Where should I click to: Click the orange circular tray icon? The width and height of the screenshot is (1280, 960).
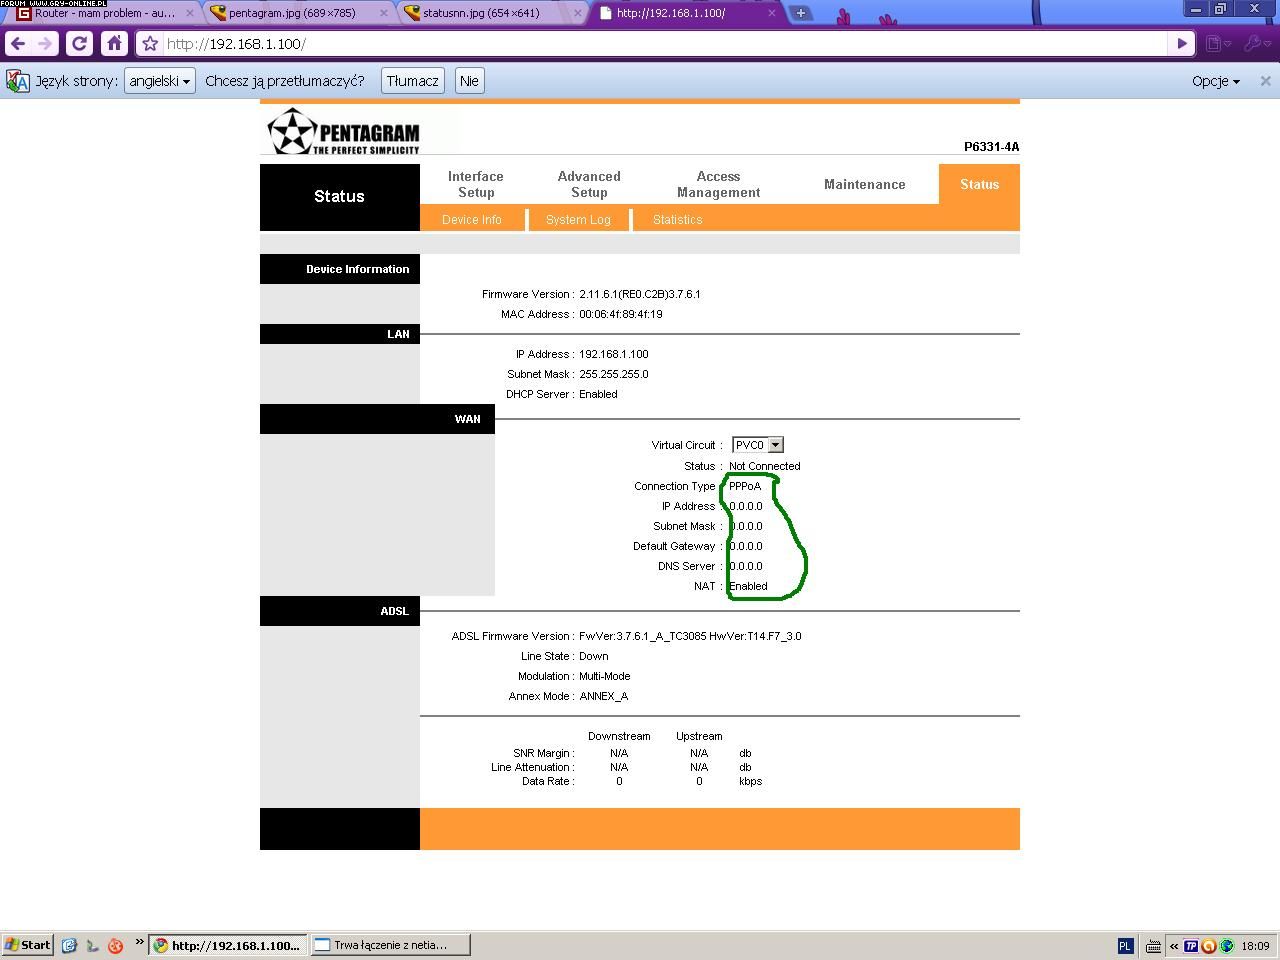click(1208, 945)
